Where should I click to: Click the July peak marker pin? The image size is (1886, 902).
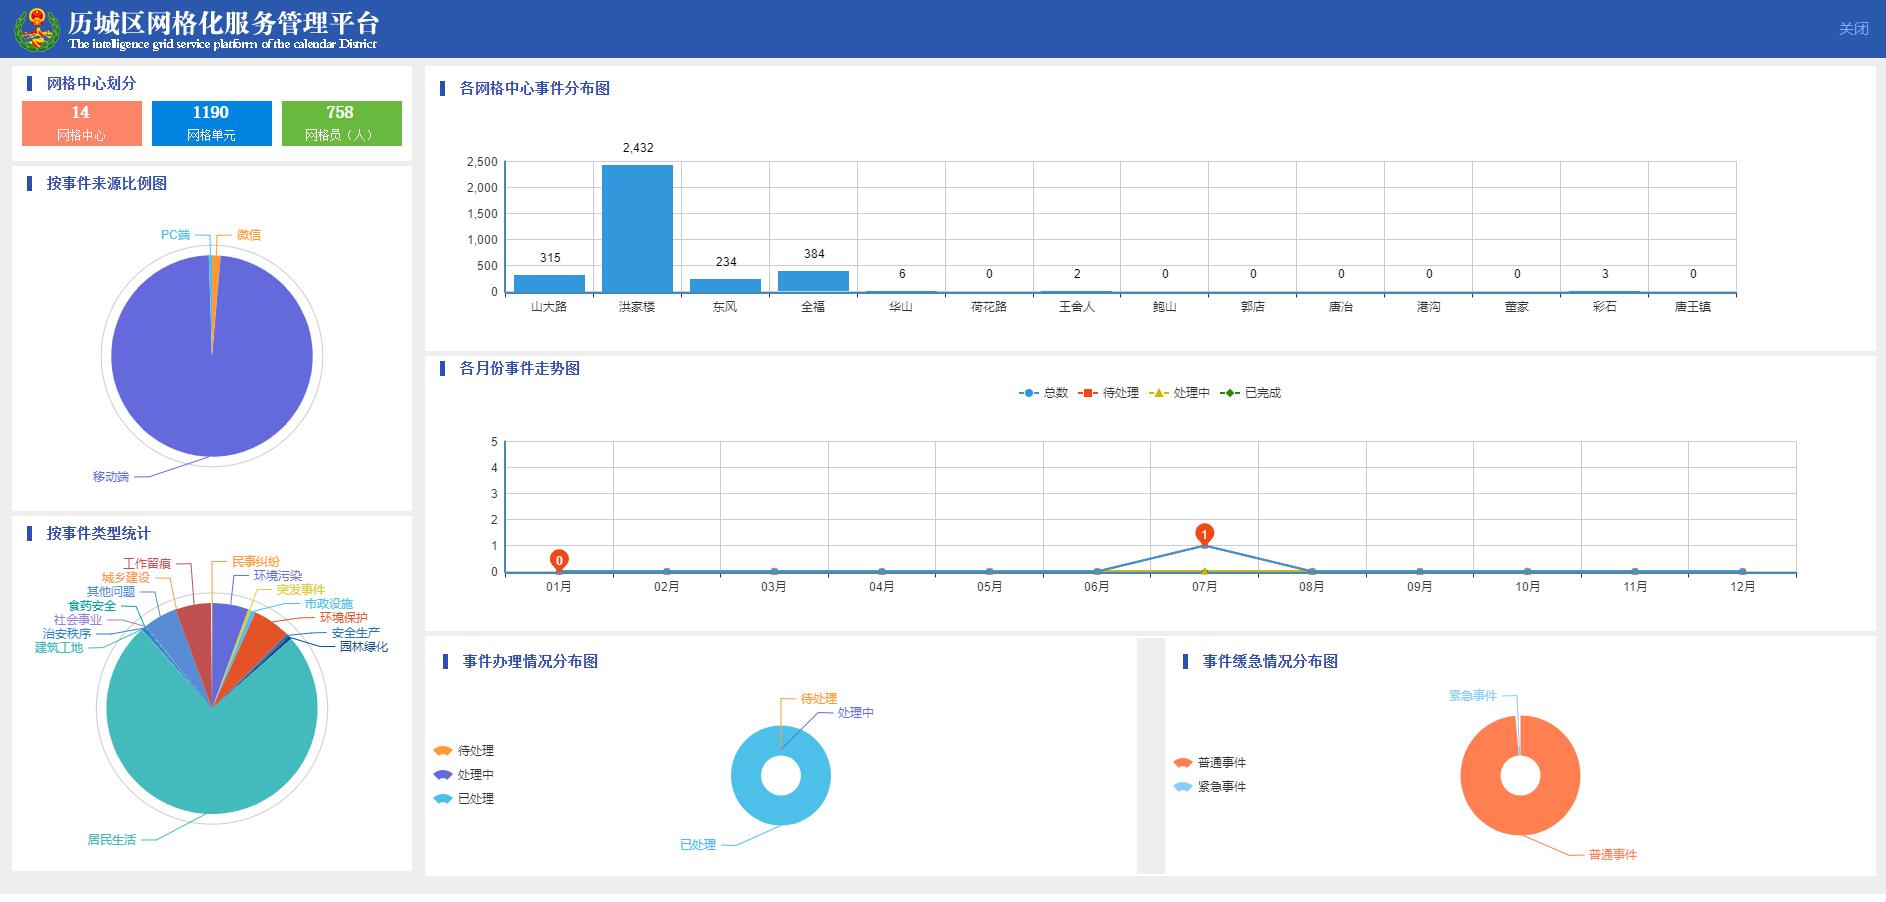(1204, 534)
